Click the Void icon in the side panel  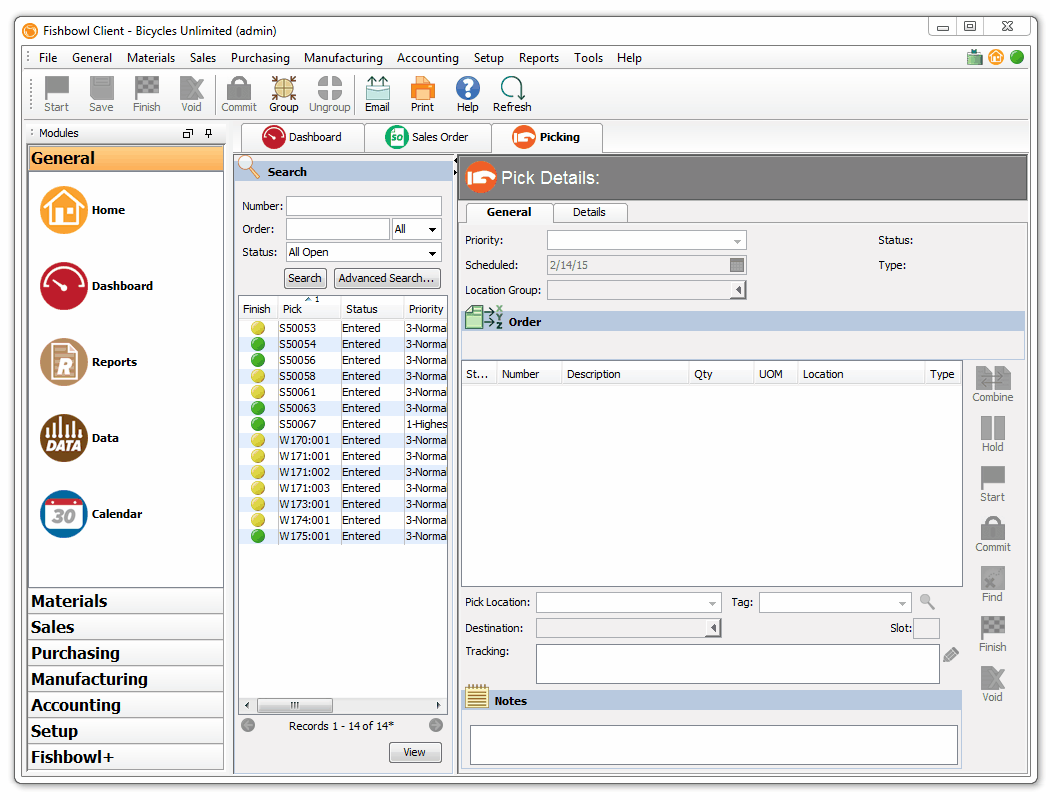pyautogui.click(x=992, y=684)
